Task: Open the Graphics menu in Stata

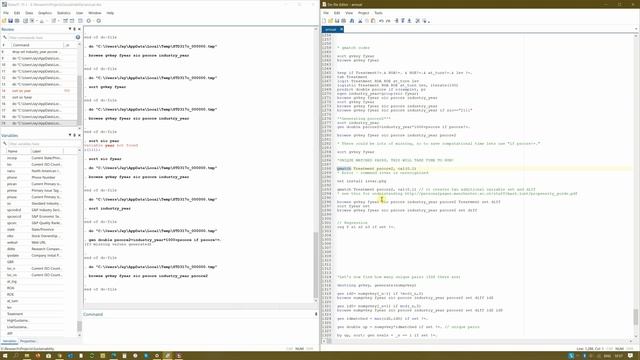Action: click(45, 13)
